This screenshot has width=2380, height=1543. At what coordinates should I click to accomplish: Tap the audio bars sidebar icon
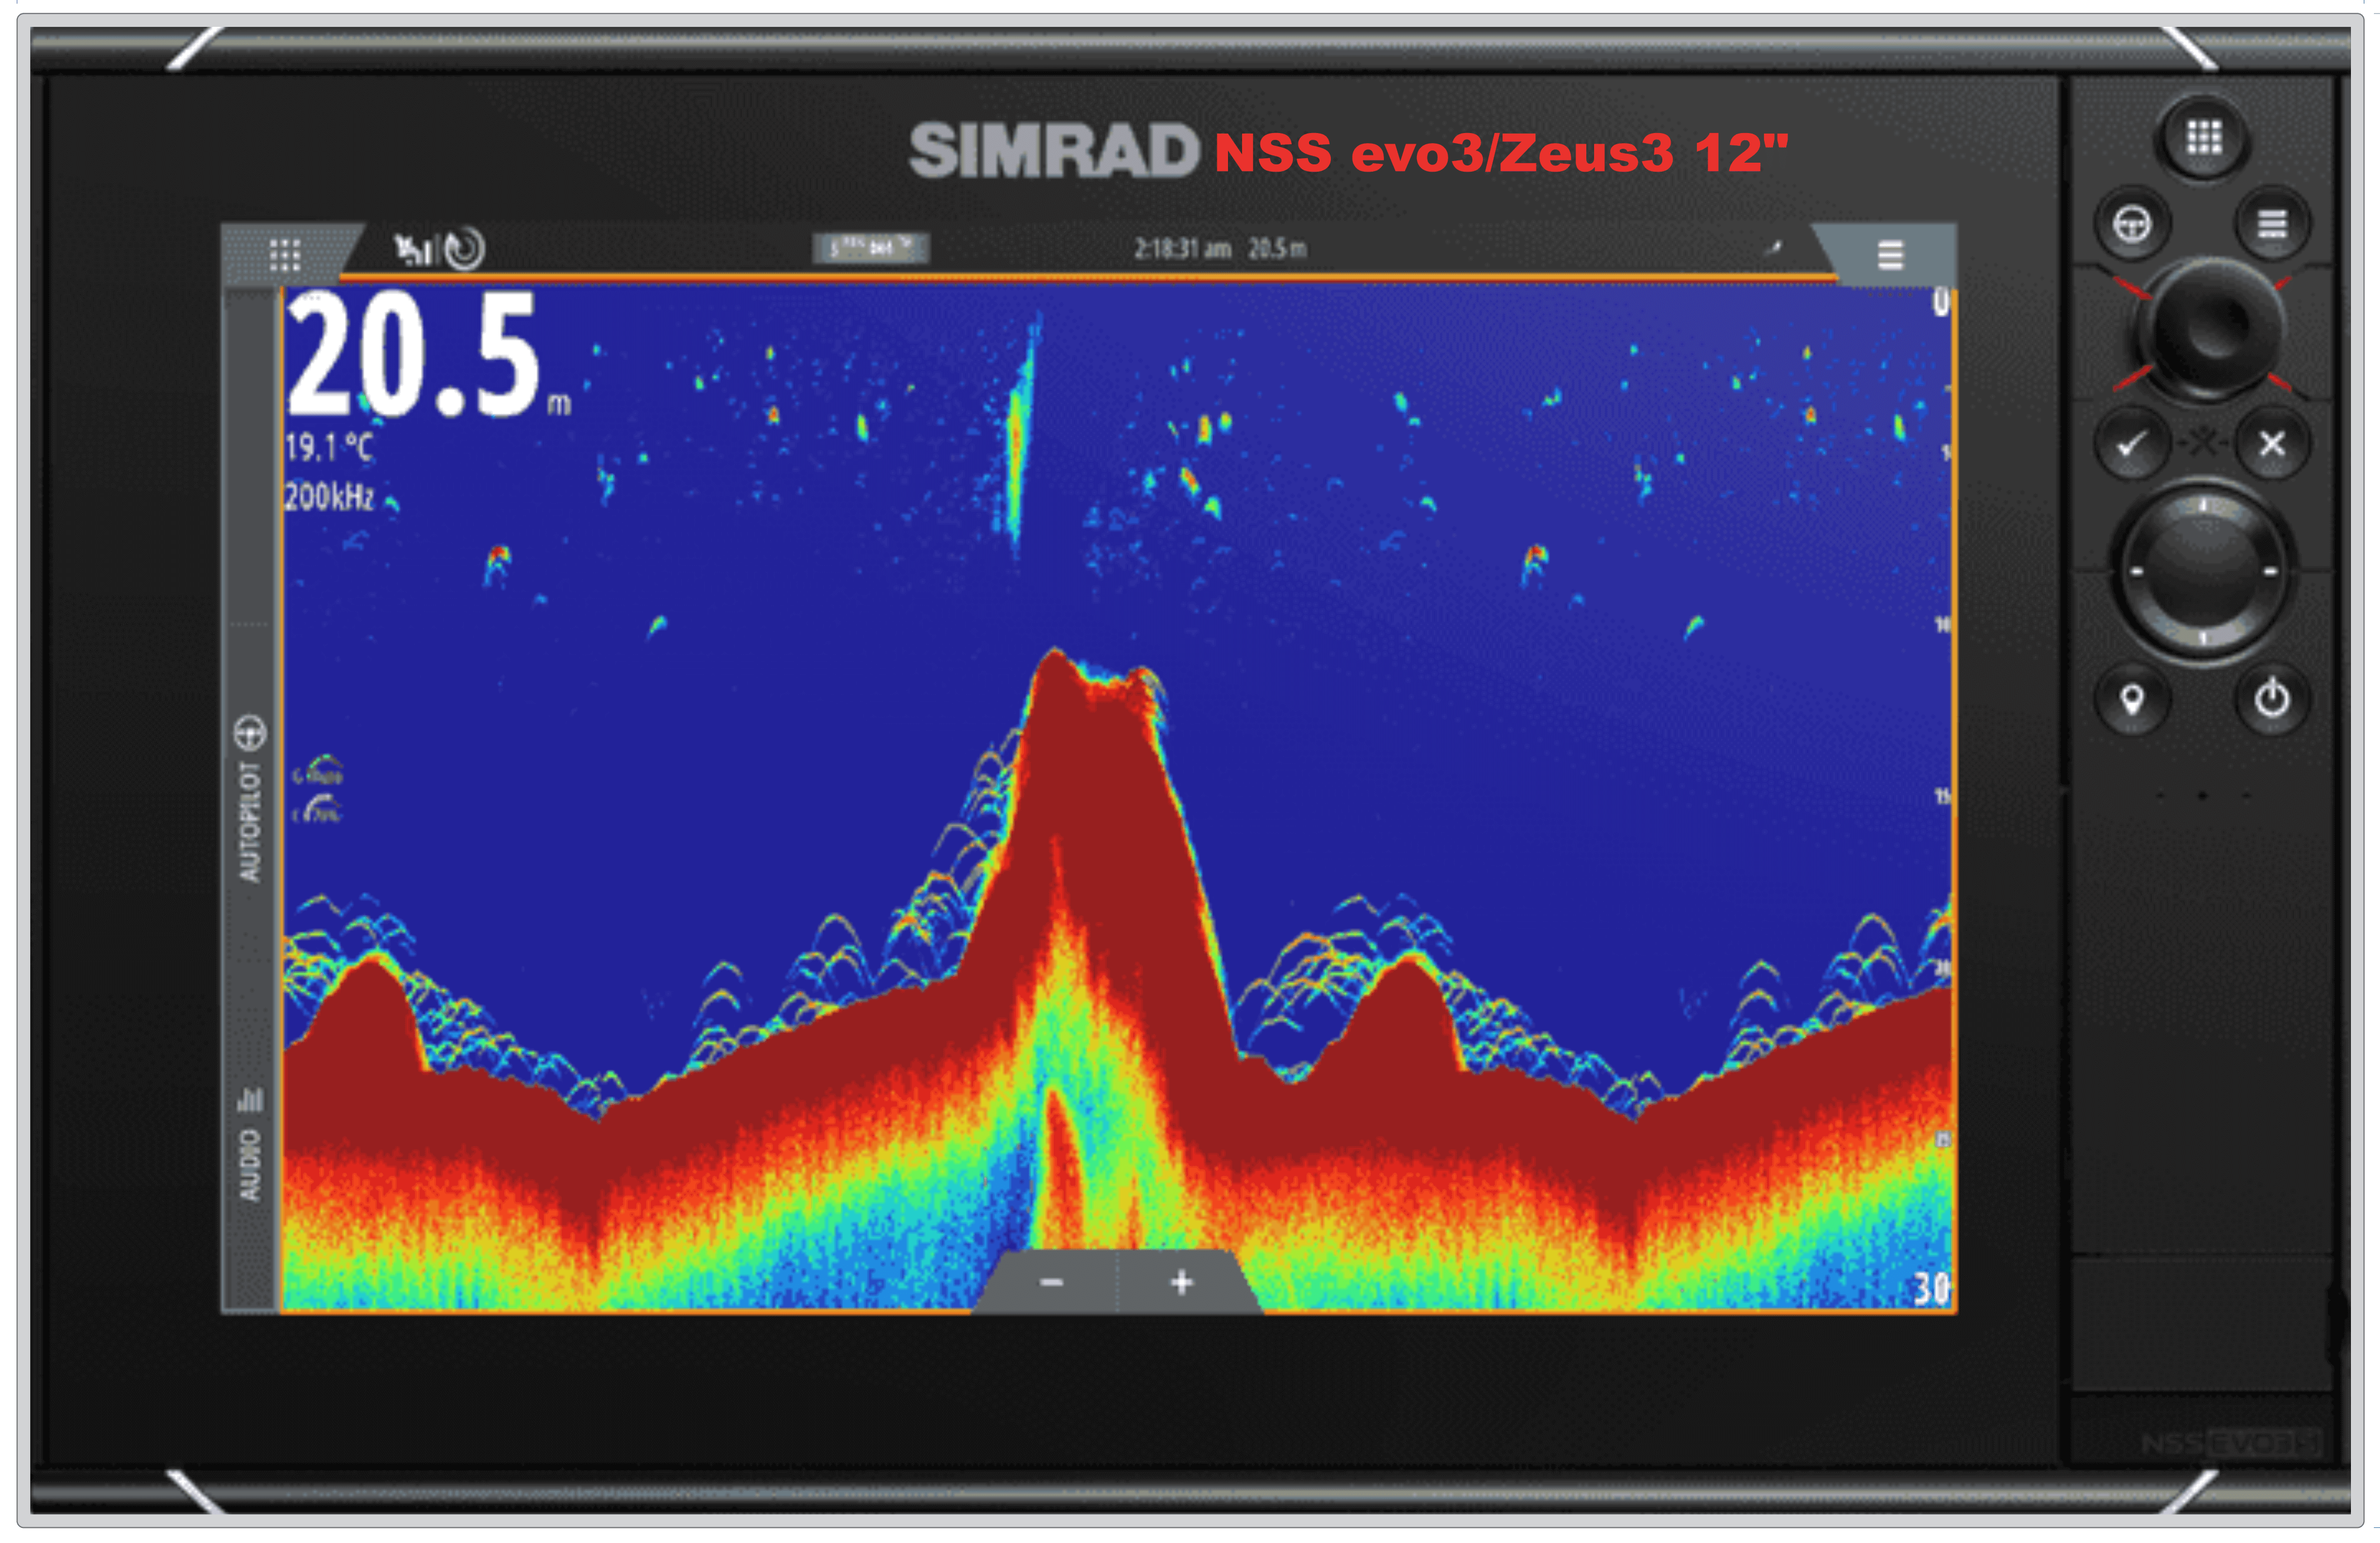[x=250, y=1099]
